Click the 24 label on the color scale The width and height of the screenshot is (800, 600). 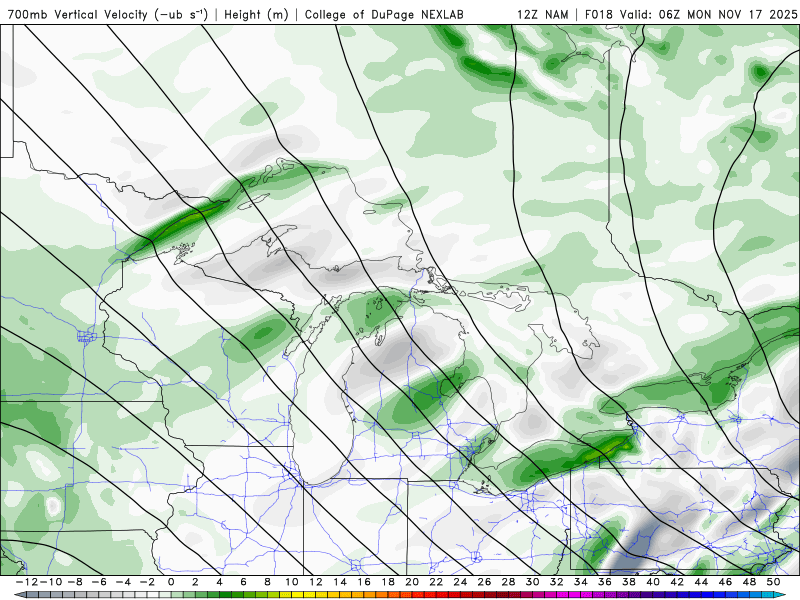click(x=460, y=582)
